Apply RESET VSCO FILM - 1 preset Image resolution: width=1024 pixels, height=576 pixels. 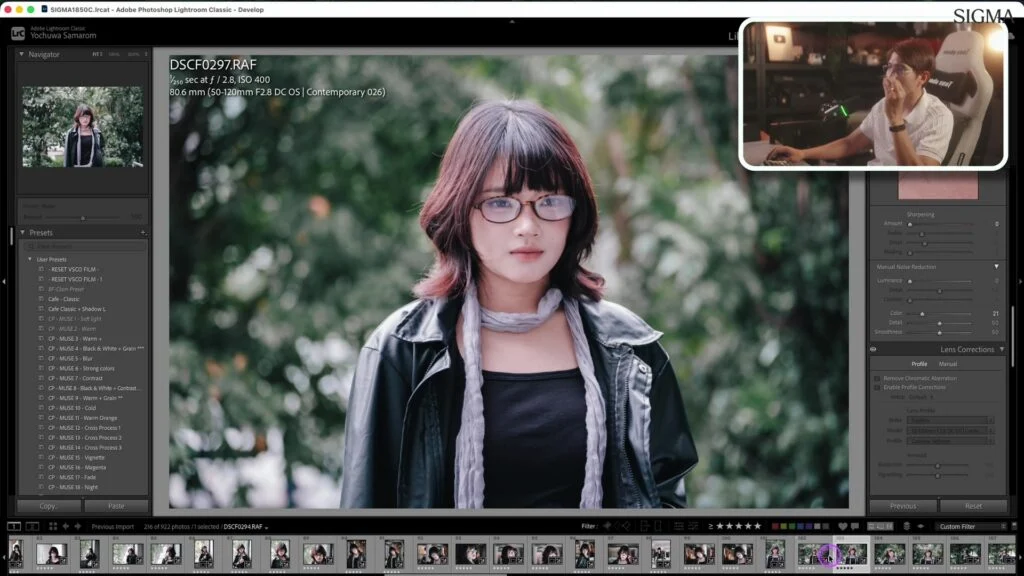(x=75, y=280)
